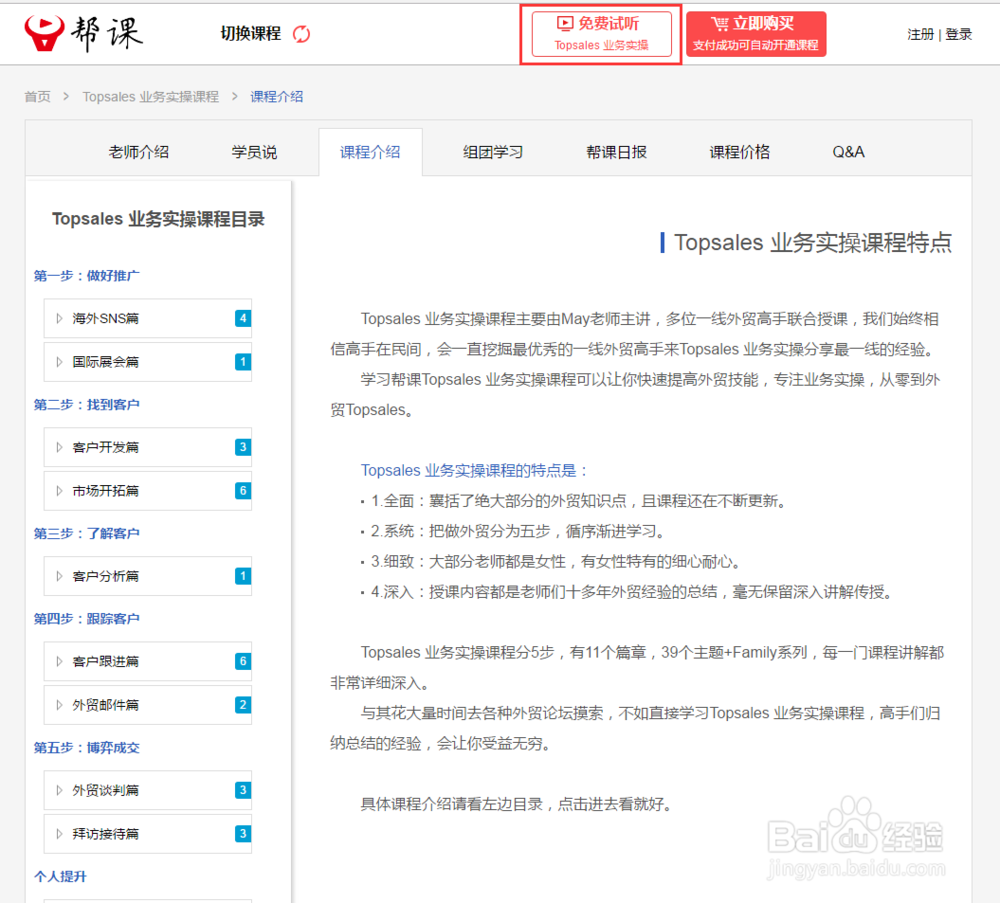Open the 学员说 tab
Screen dimensions: 1000x903
point(254,152)
